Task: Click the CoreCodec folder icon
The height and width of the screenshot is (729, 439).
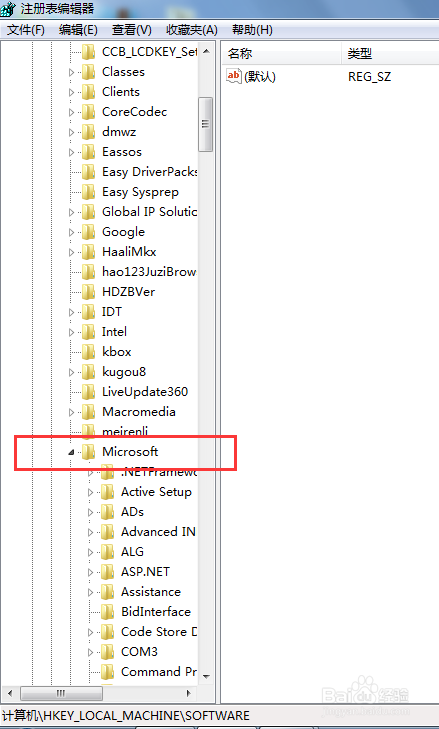Action: [x=88, y=112]
